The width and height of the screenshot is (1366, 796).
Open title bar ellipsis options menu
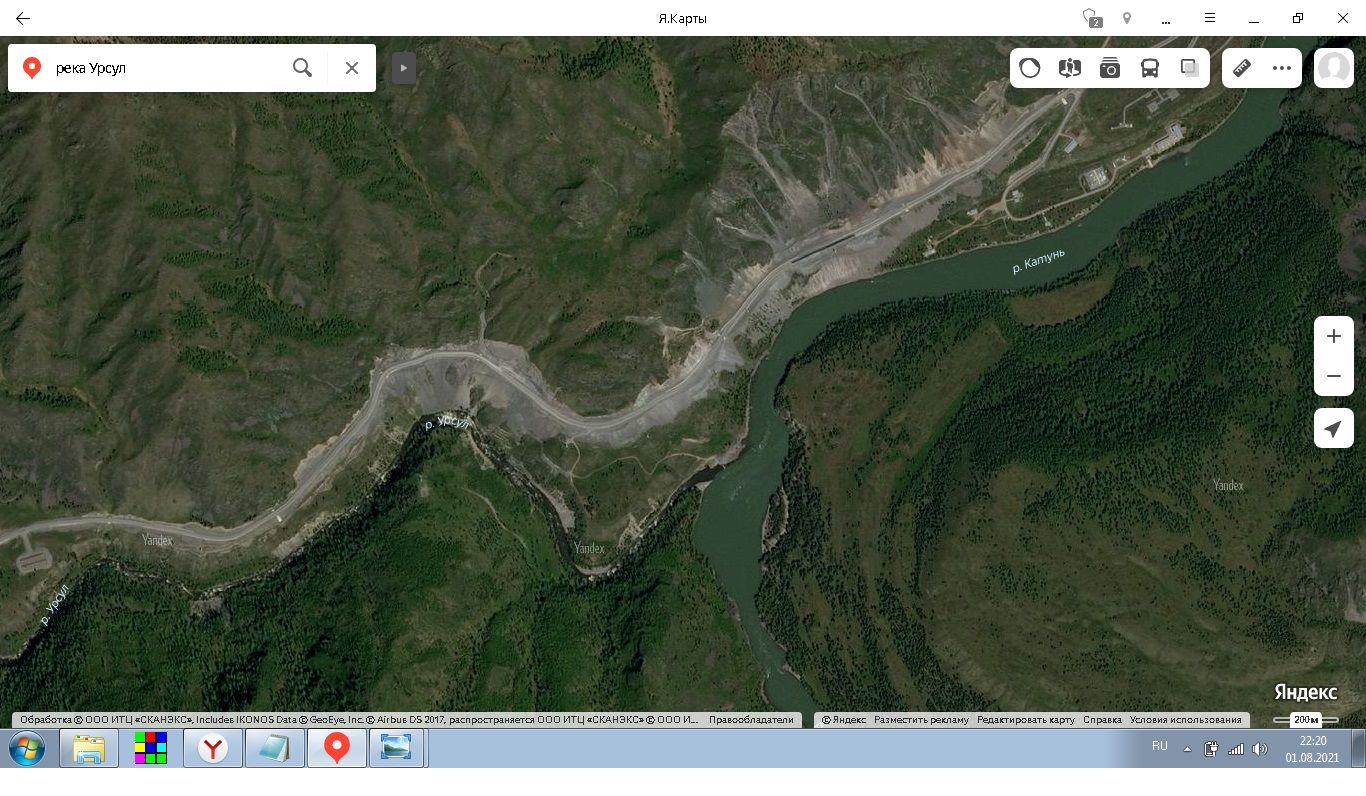coord(1166,18)
